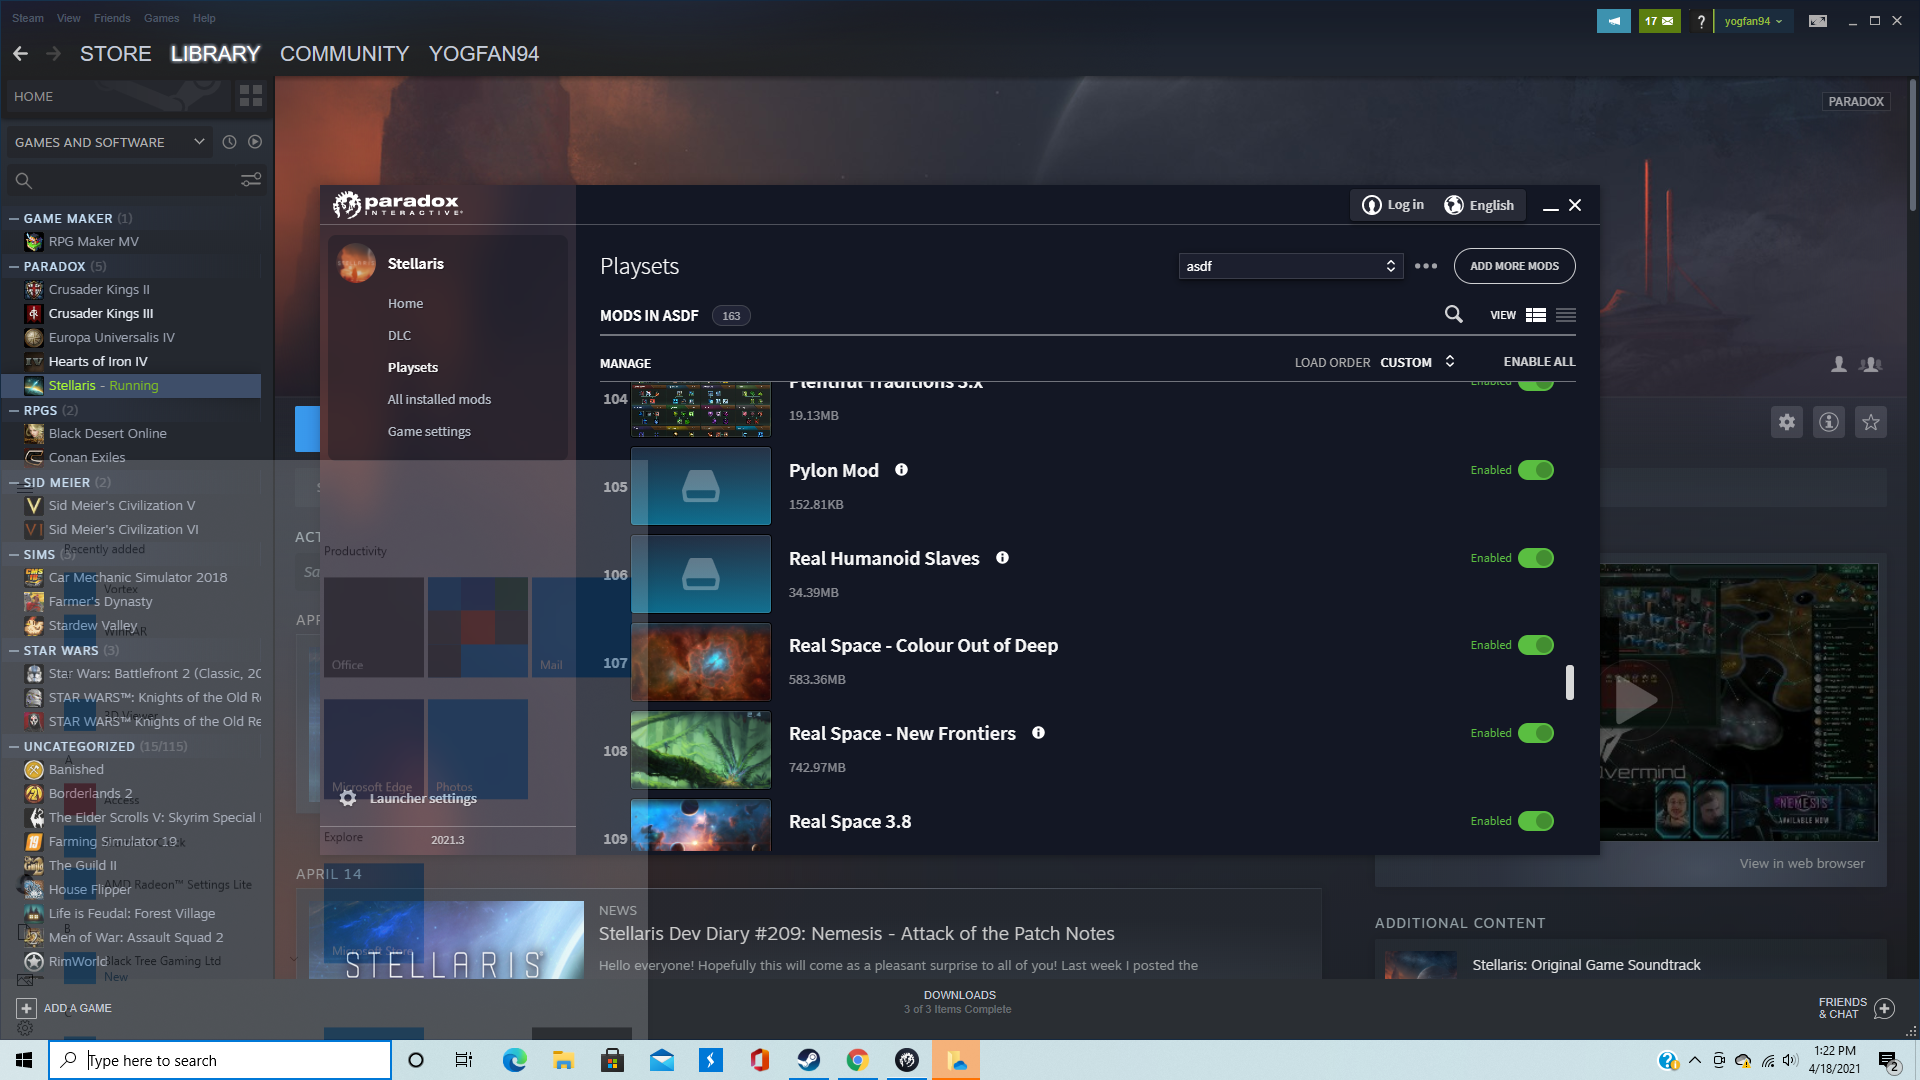Switch to compact list view icon
Viewport: 1920px width, 1080px height.
(1566, 315)
